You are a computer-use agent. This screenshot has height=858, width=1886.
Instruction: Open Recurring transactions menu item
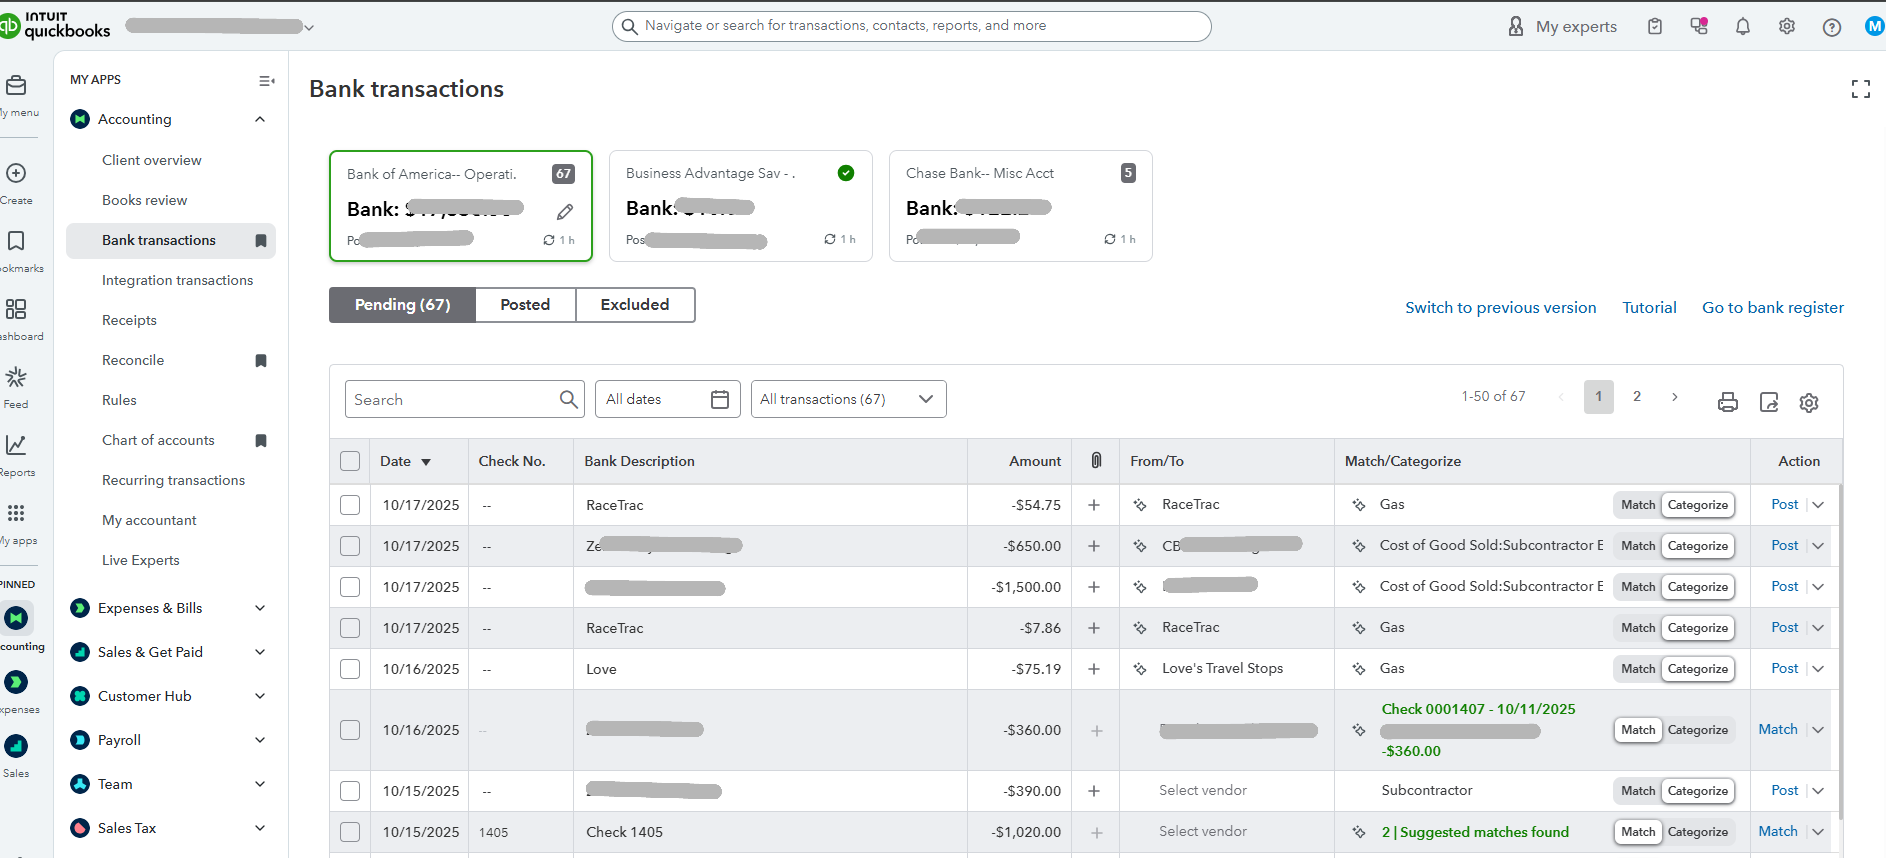[173, 480]
